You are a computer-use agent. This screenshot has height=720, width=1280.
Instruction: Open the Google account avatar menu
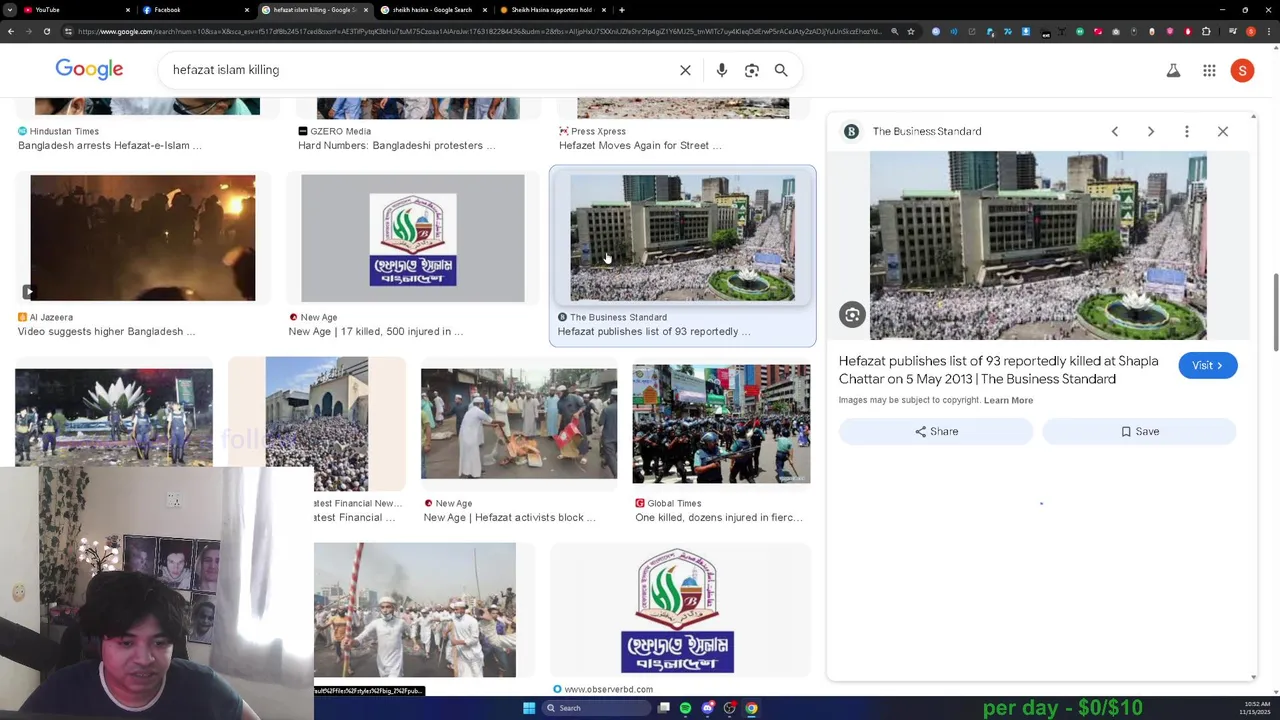coord(1242,70)
